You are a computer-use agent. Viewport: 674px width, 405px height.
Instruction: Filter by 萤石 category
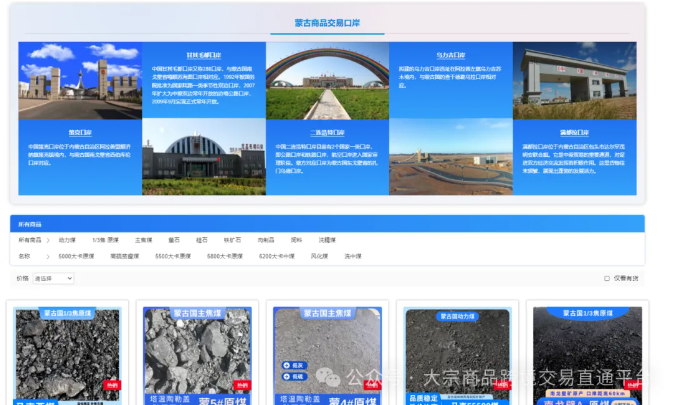(174, 240)
